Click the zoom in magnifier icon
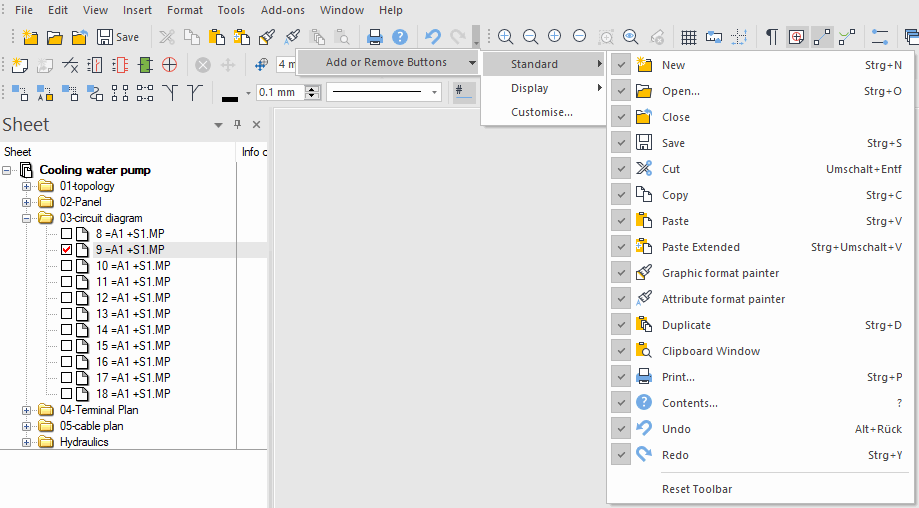 (506, 37)
